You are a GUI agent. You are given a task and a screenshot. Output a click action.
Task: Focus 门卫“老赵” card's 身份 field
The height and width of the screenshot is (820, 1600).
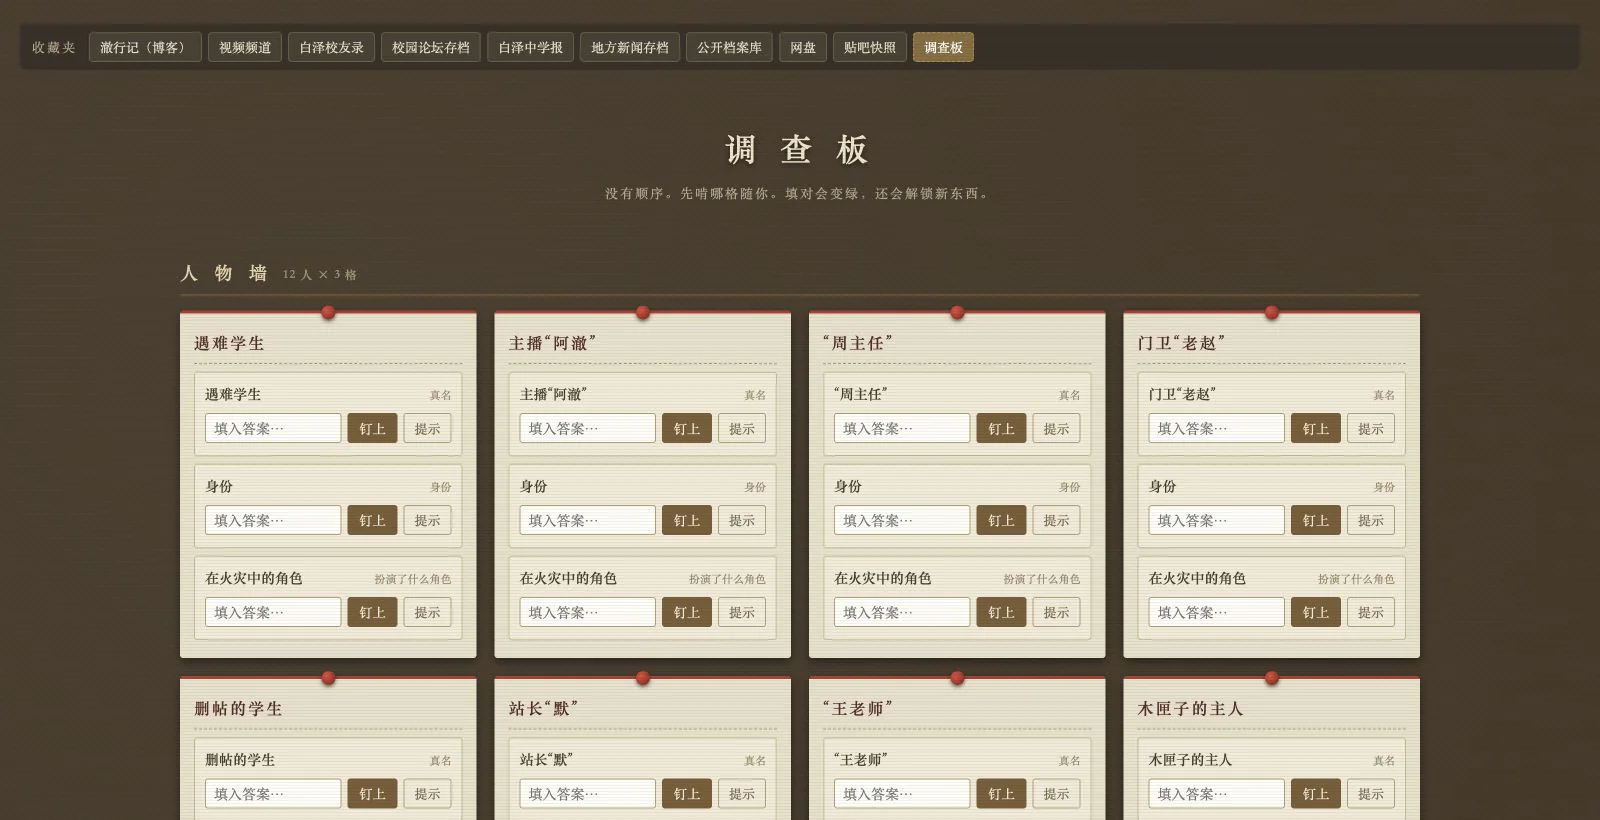tap(1216, 520)
